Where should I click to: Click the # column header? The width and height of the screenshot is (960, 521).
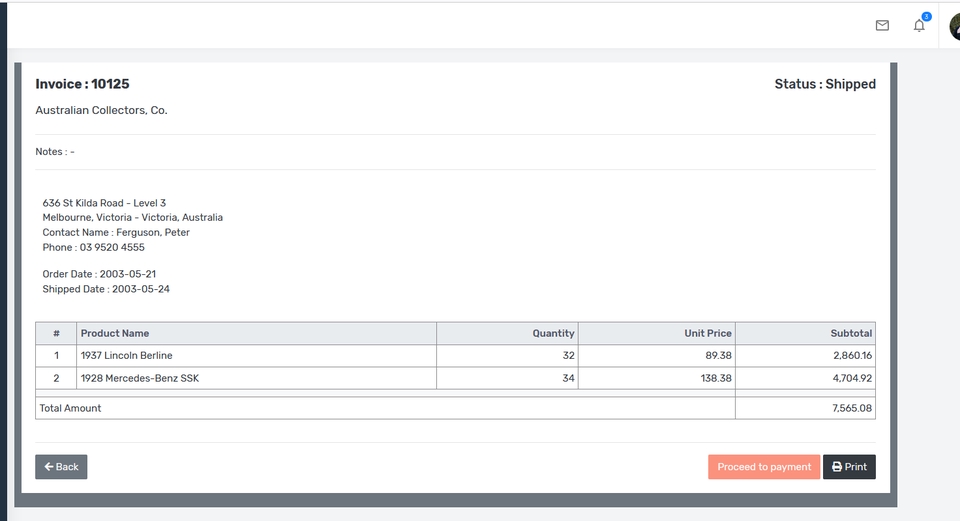56,334
